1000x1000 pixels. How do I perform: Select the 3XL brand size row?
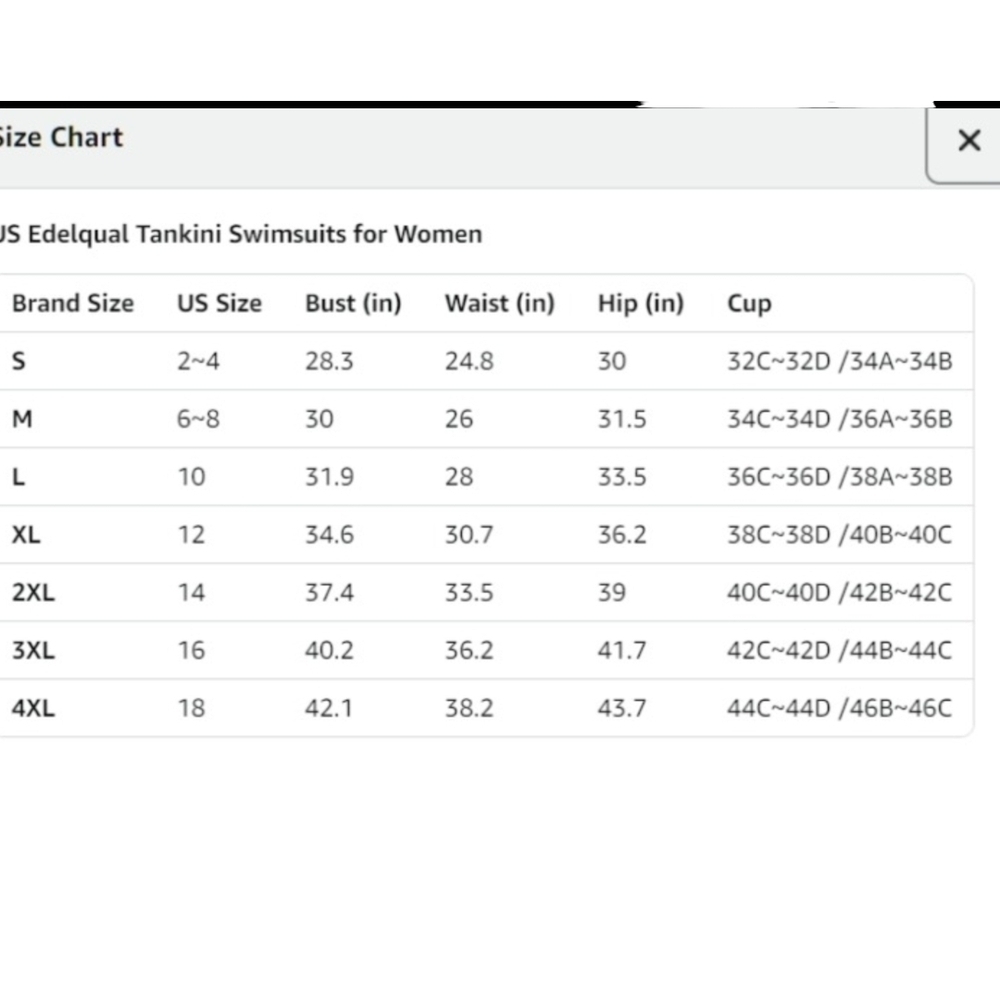click(486, 650)
